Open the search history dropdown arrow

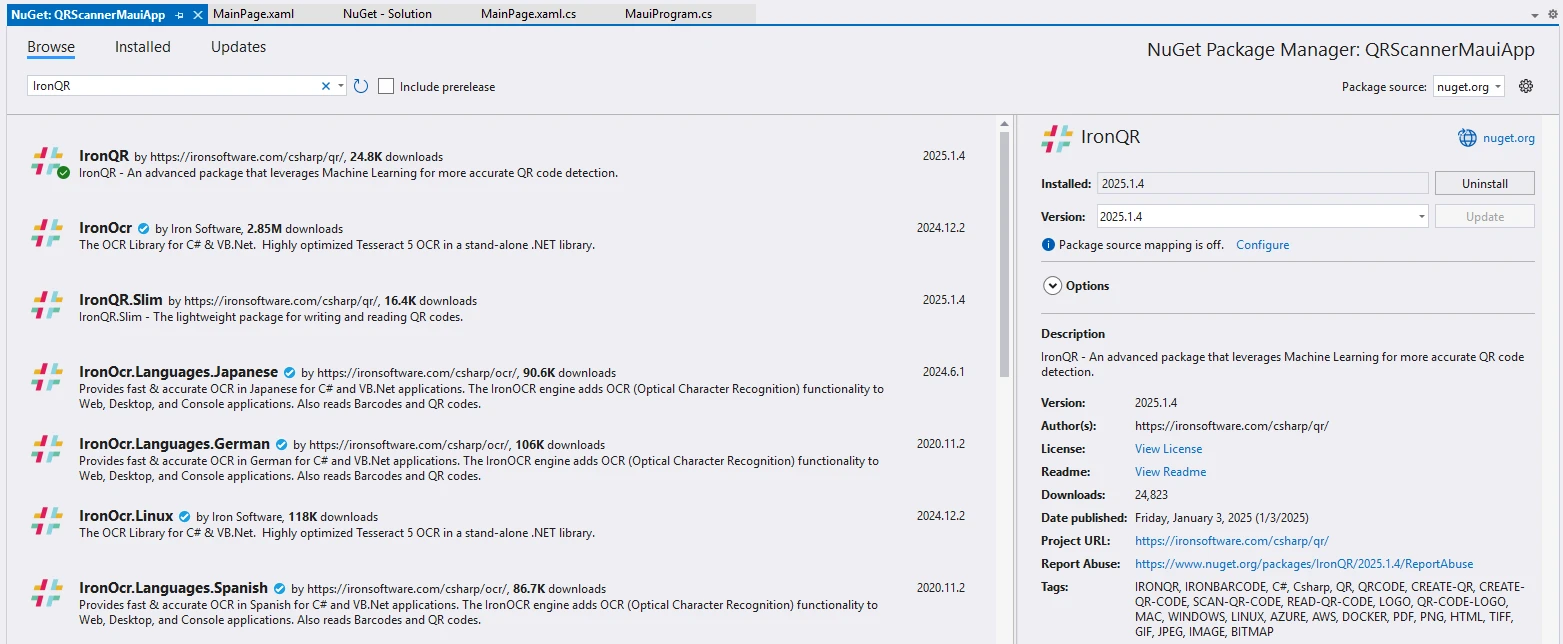341,87
